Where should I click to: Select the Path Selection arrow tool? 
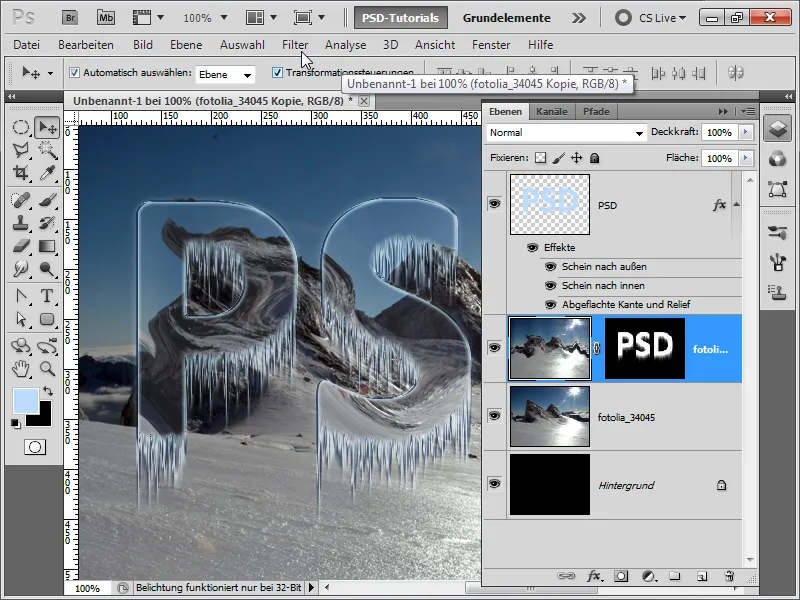20,319
